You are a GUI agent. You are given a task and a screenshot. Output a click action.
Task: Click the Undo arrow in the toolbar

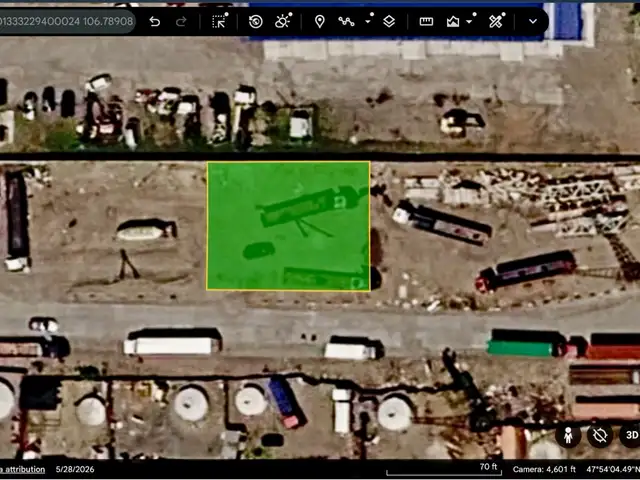154,21
